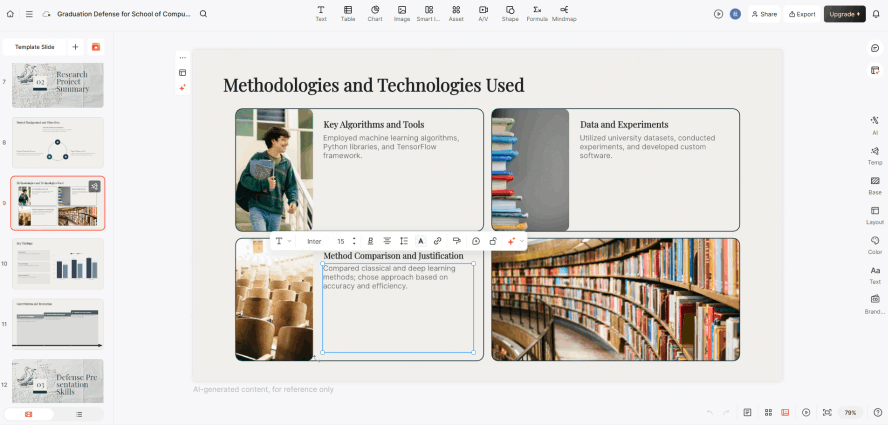
Task: Click the format painter icon
Action: click(x=456, y=241)
